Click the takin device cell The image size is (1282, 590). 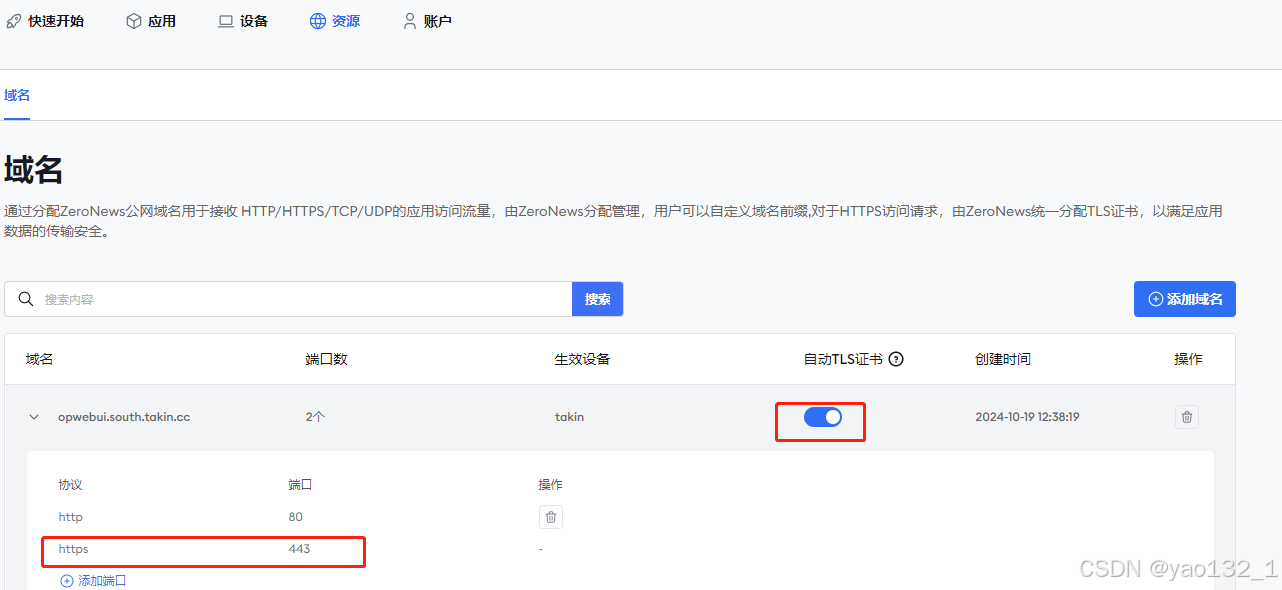tap(569, 417)
